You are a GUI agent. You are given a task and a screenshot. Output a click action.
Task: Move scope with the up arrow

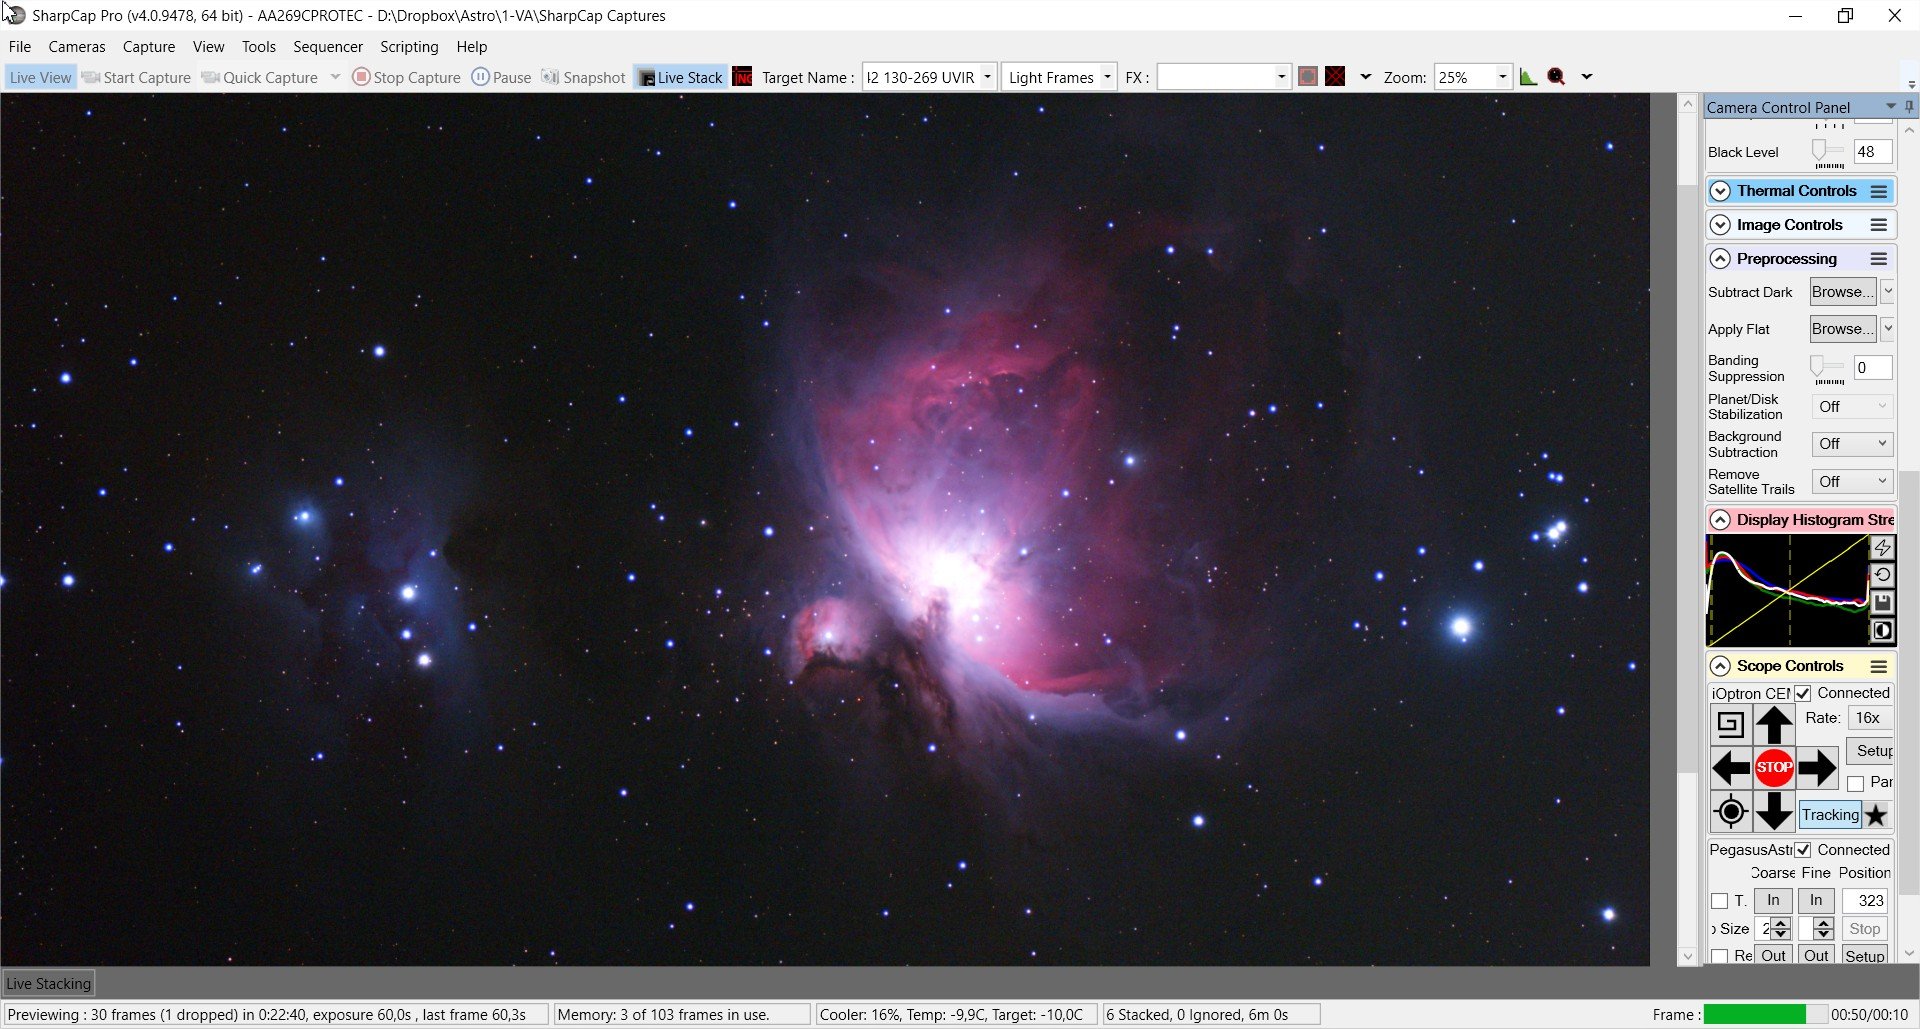1774,724
